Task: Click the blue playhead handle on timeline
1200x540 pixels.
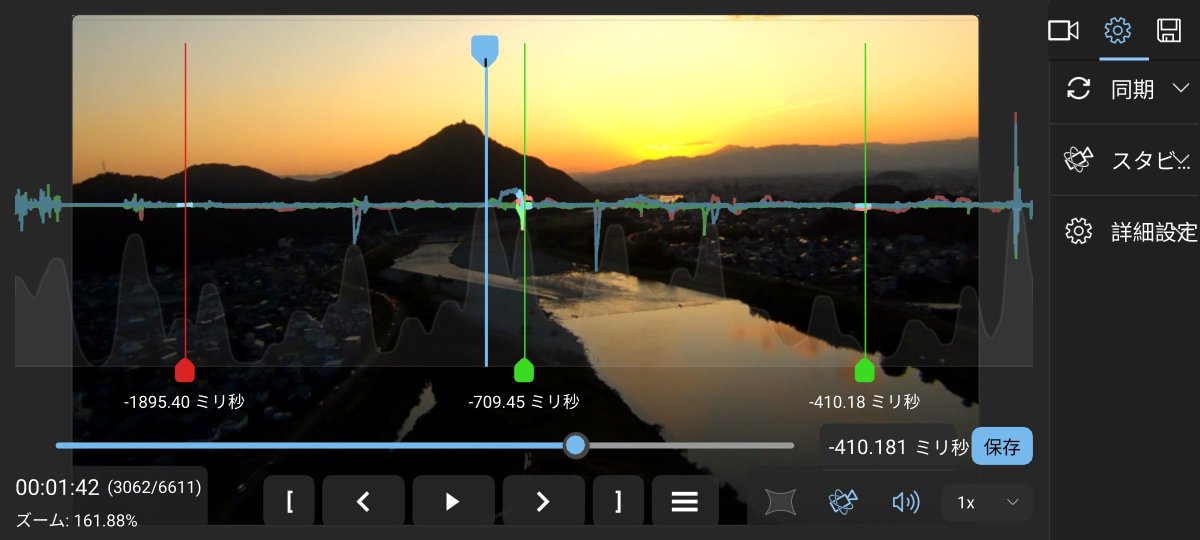Action: coord(485,49)
